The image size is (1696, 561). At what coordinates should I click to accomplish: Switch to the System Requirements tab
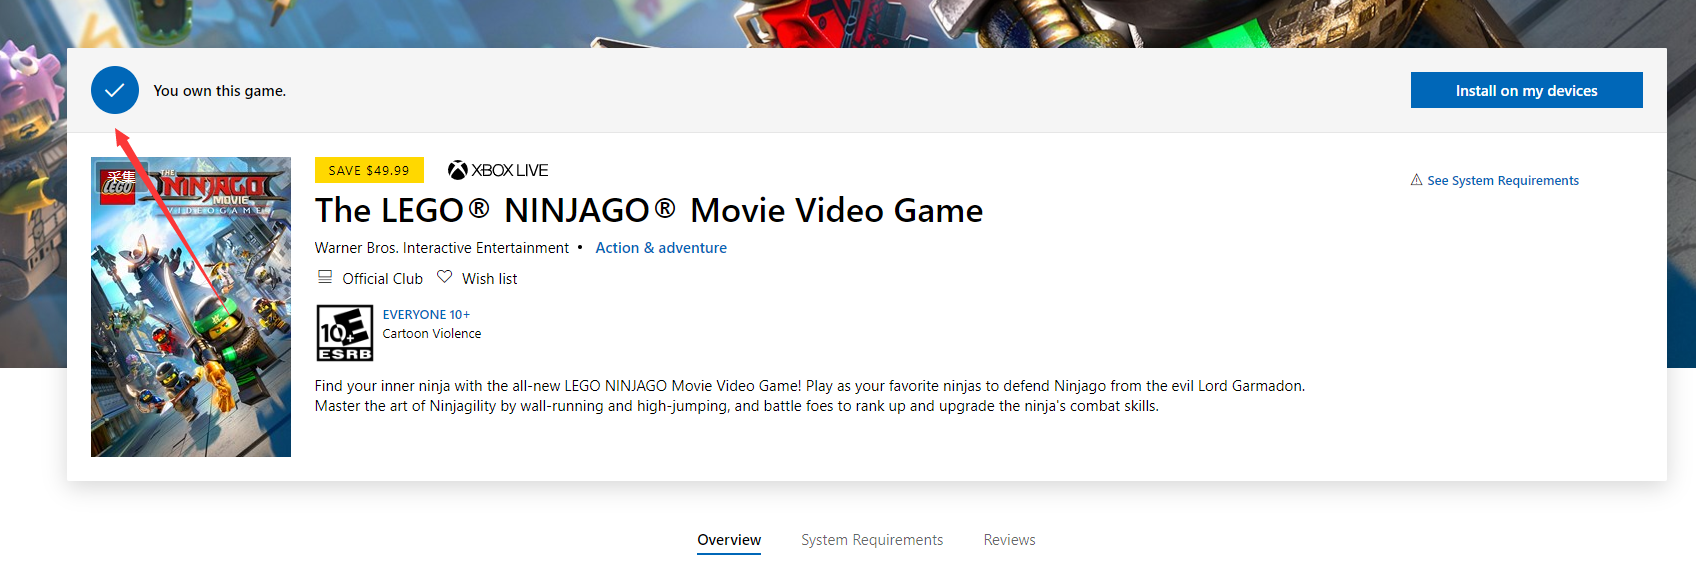872,540
